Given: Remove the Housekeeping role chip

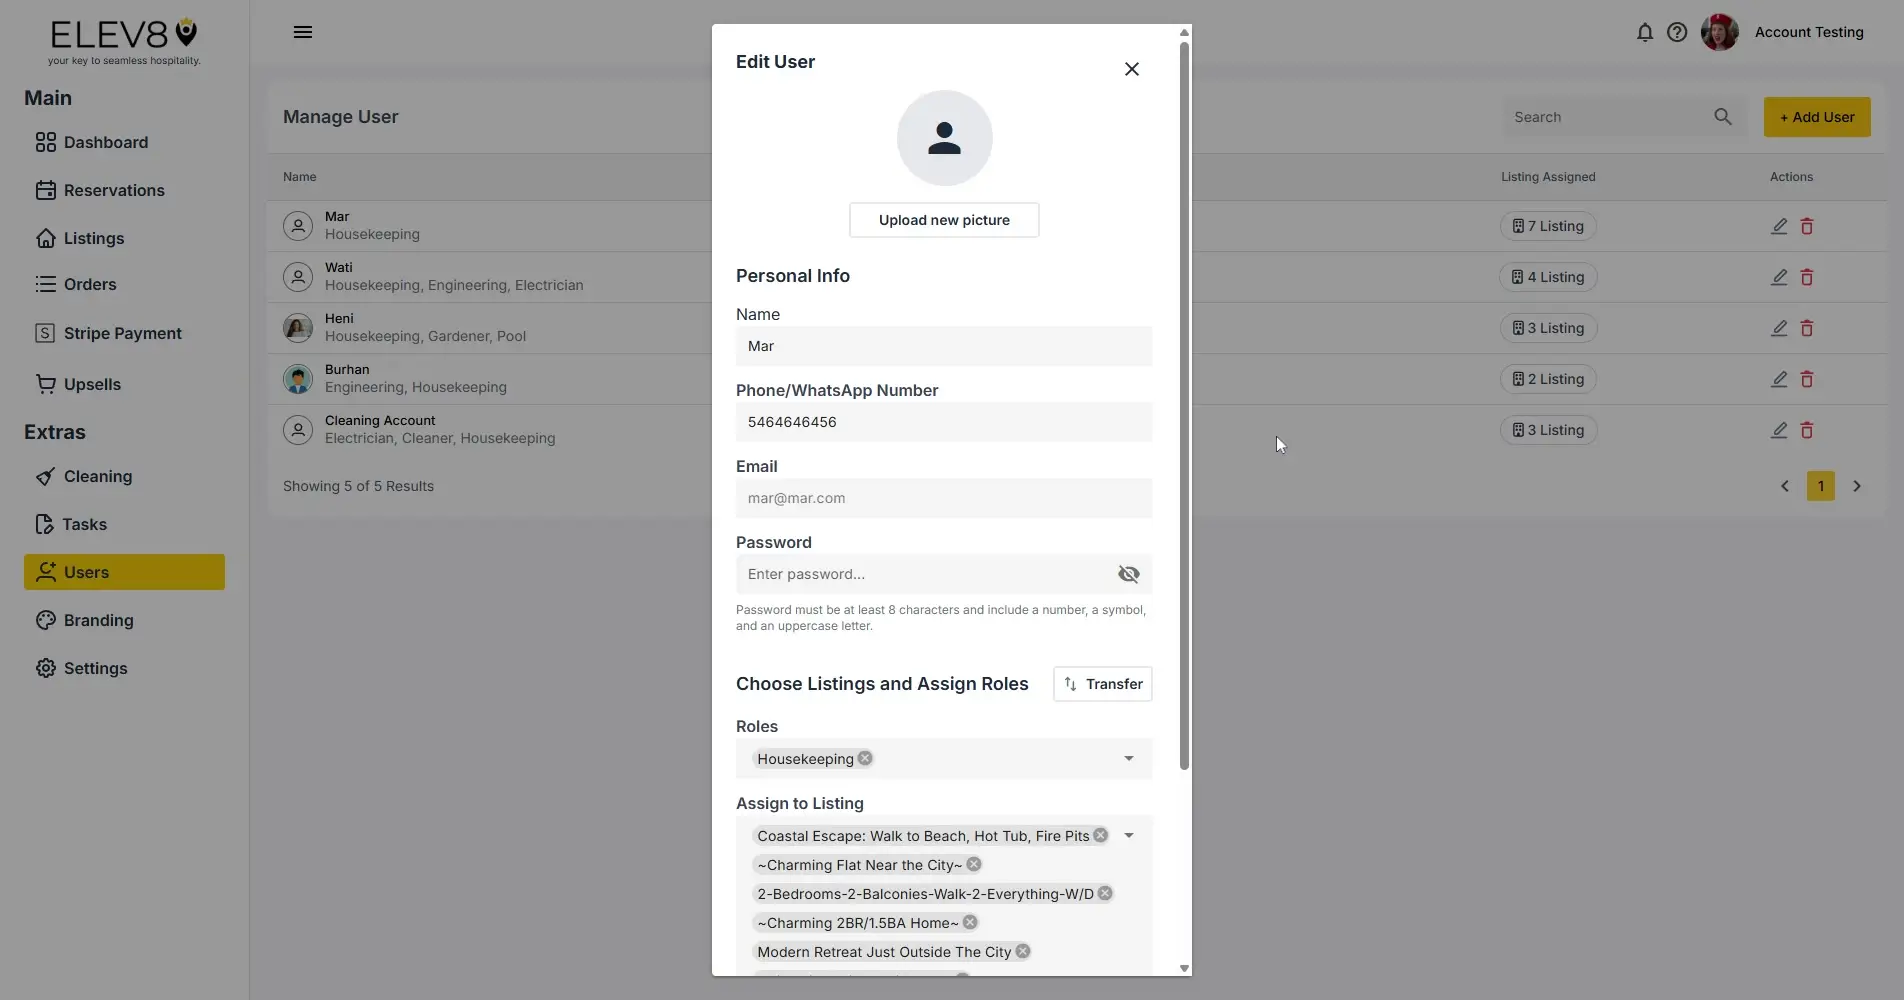Looking at the screenshot, I should pos(864,758).
